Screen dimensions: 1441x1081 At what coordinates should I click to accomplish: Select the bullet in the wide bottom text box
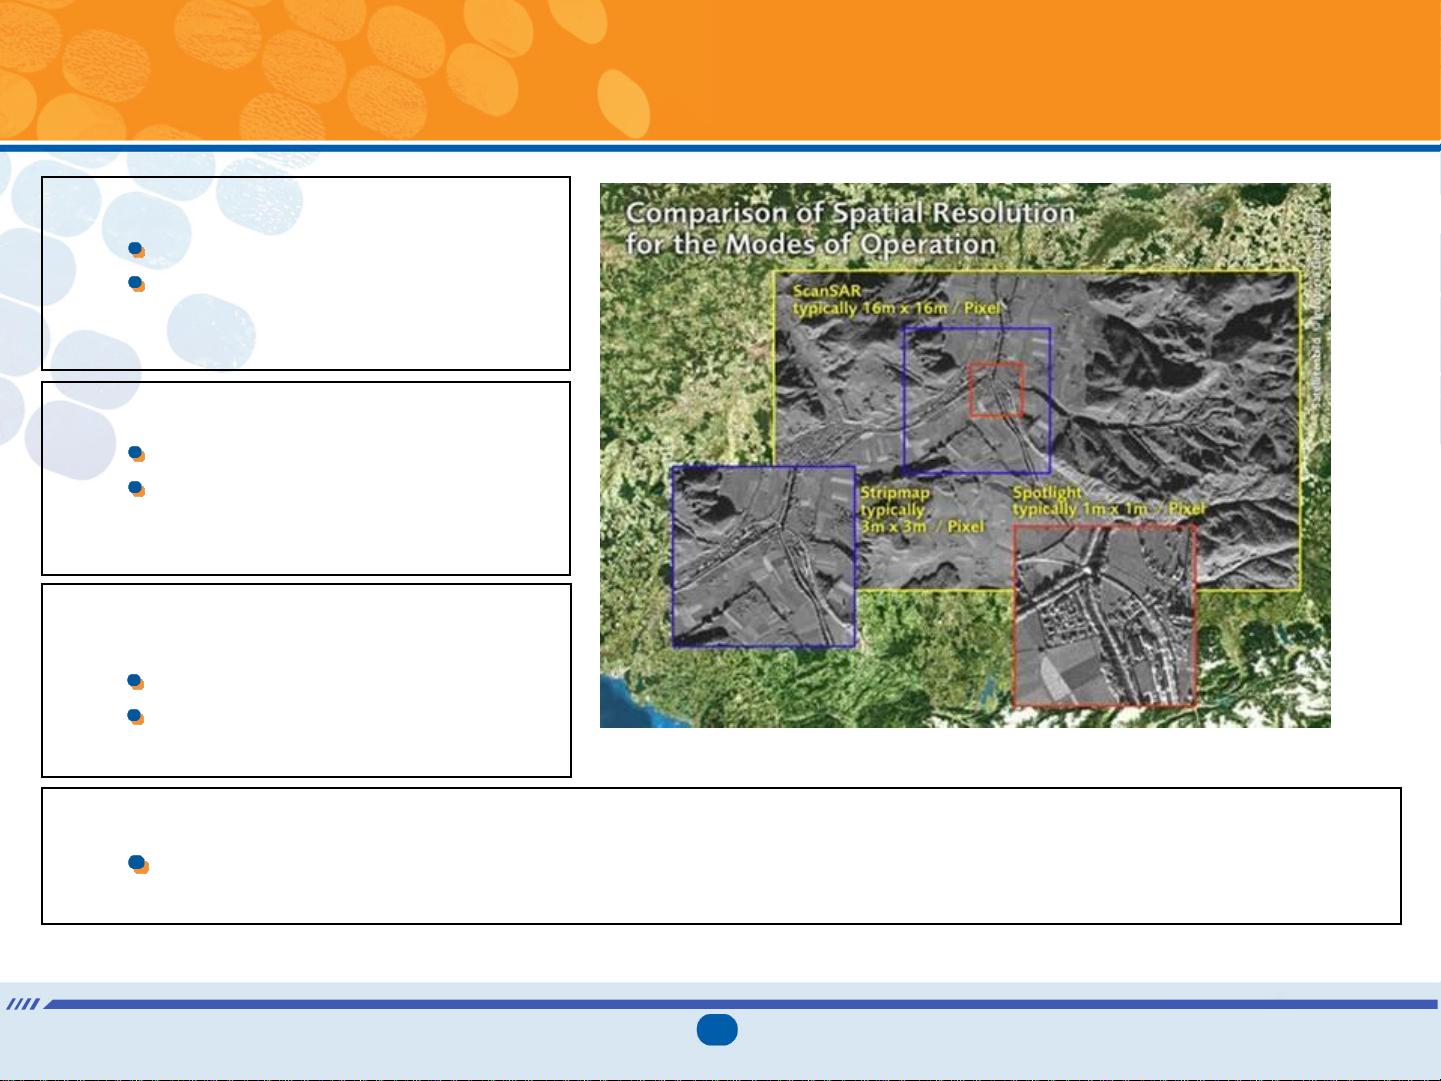pyautogui.click(x=139, y=864)
